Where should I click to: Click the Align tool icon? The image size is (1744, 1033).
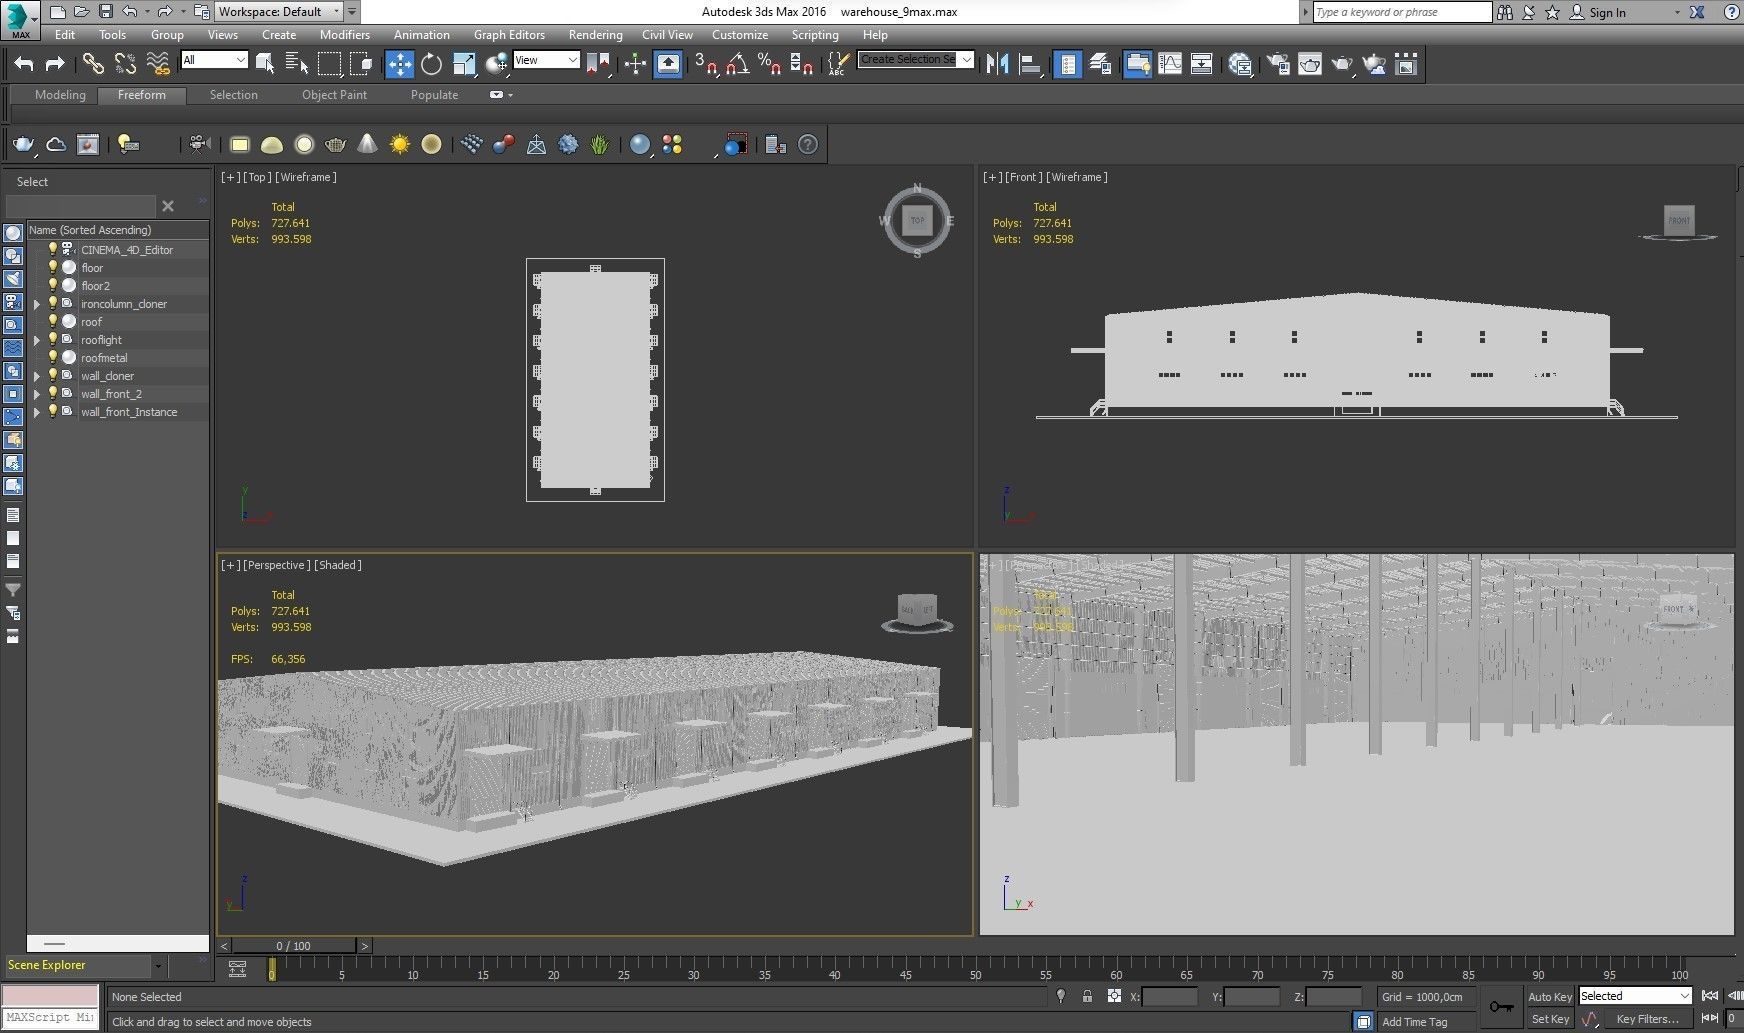tap(1030, 64)
